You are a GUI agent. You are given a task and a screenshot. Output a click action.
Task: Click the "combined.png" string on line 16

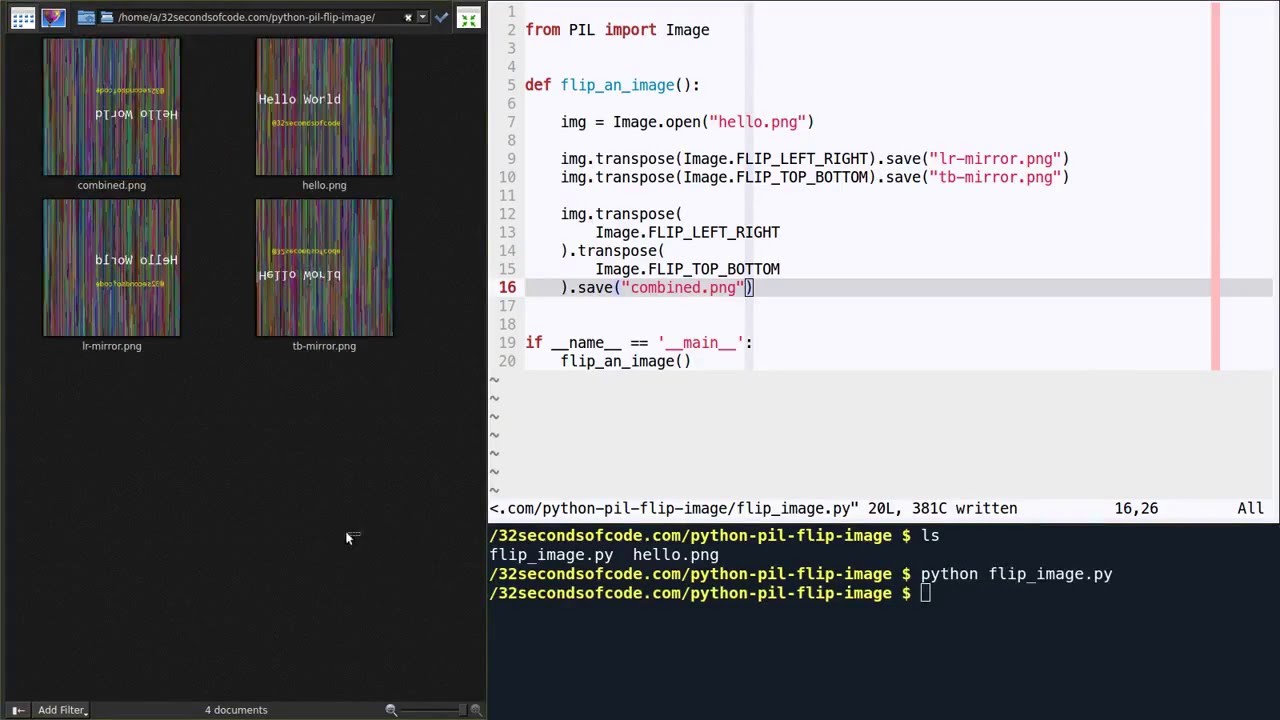(x=682, y=288)
